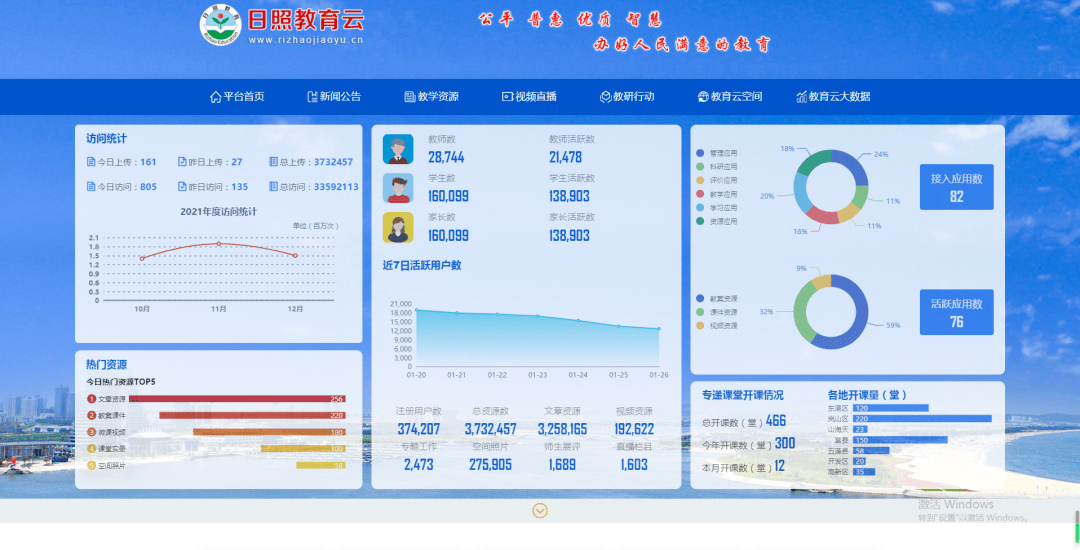Click the 岚山区 bar showing 220
The image size is (1080, 550).
click(x=922, y=419)
